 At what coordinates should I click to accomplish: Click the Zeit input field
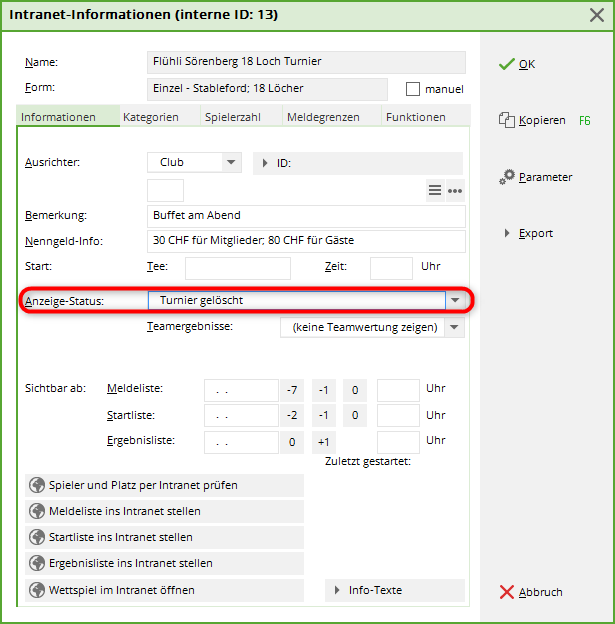(391, 268)
